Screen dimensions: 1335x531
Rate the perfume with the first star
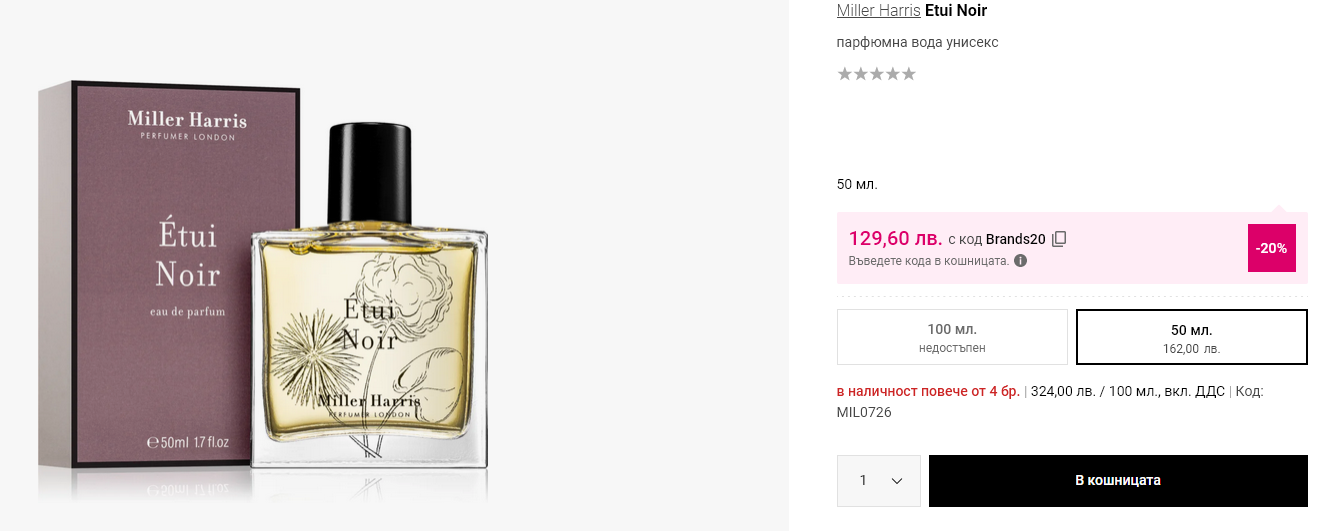[x=844, y=74]
